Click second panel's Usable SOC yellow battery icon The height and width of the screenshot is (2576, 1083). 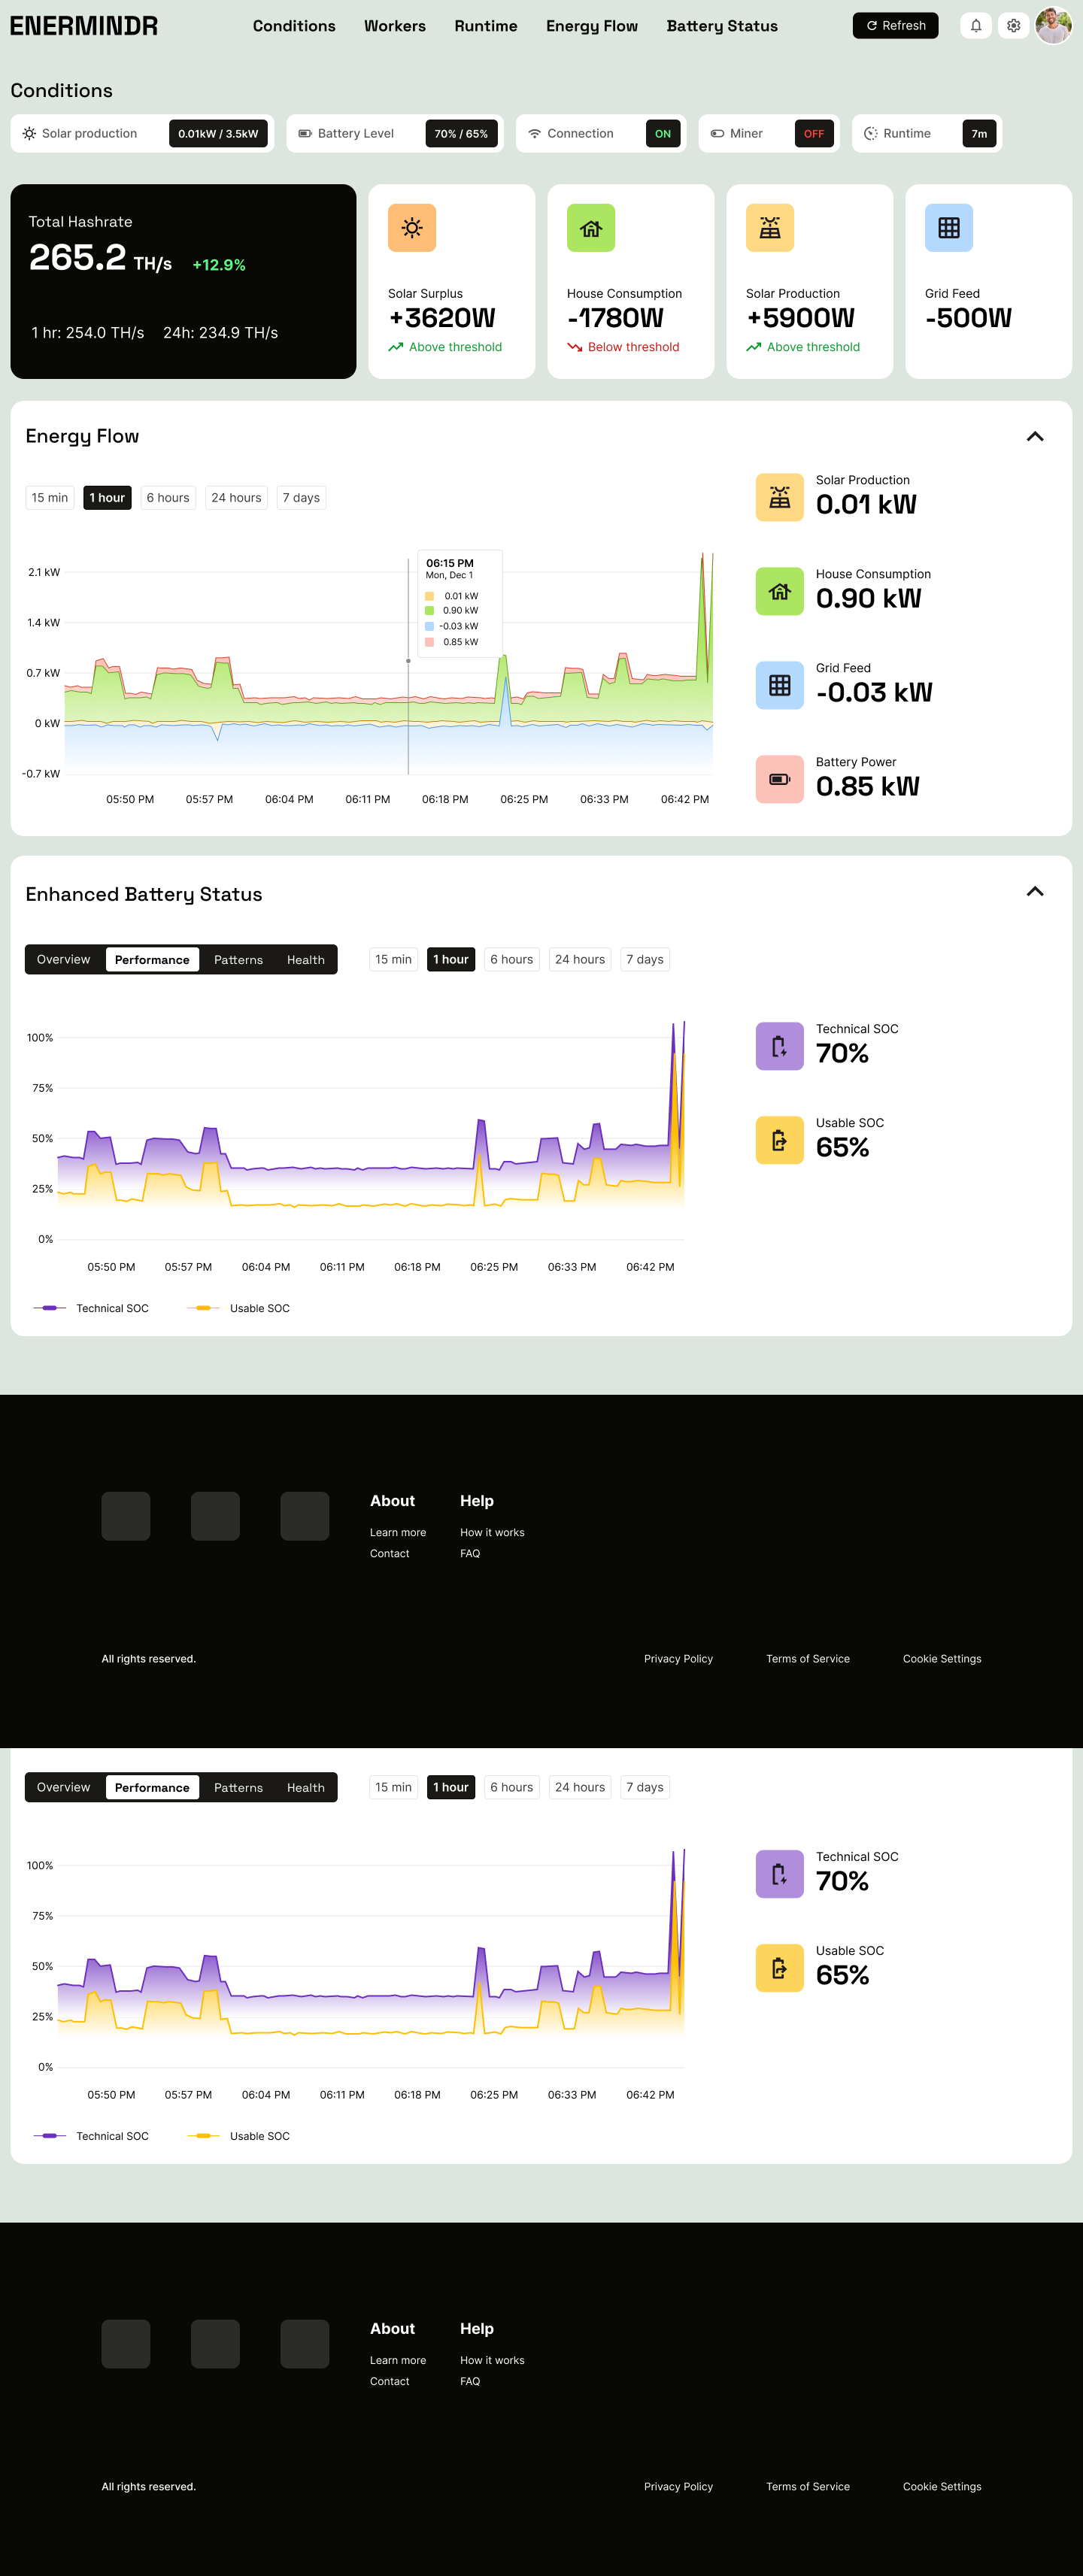[780, 1968]
